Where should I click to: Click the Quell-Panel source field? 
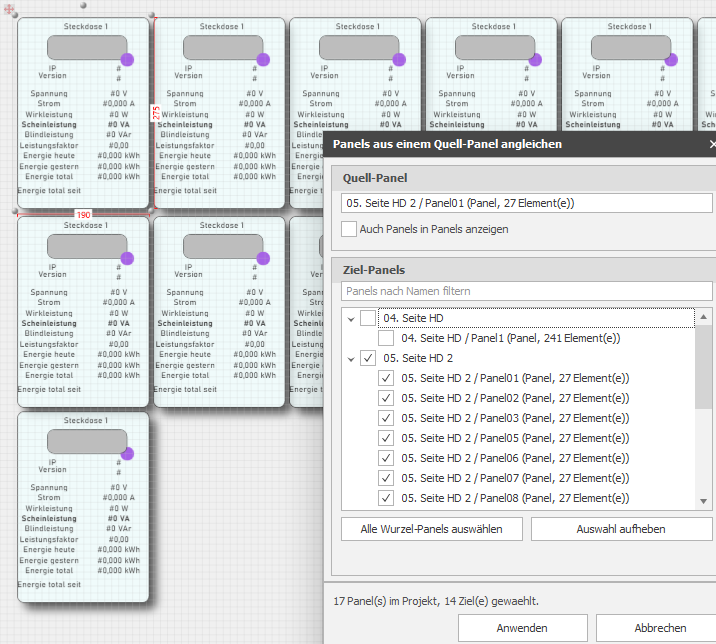pos(526,203)
